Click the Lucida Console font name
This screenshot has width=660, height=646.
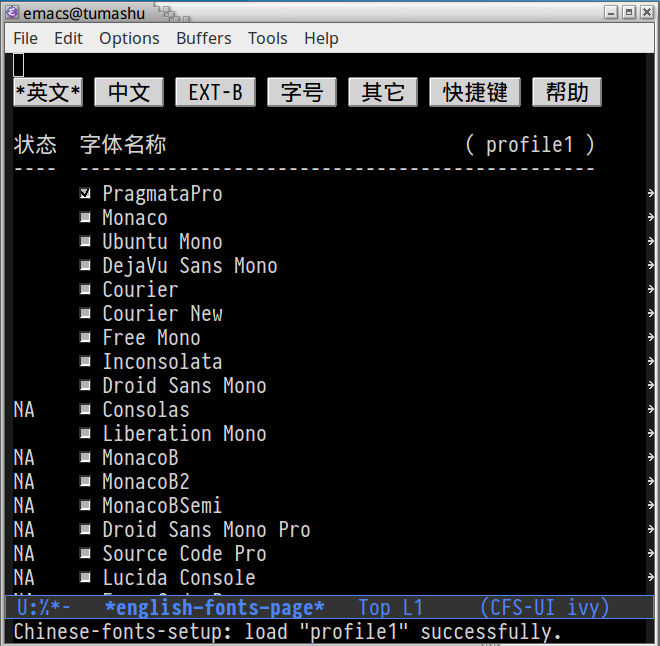pos(179,577)
